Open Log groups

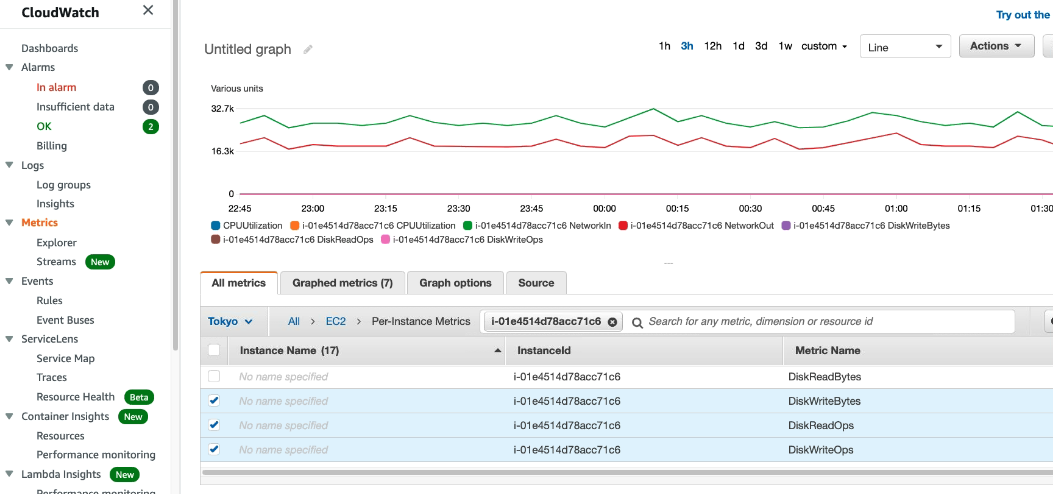pyautogui.click(x=63, y=185)
